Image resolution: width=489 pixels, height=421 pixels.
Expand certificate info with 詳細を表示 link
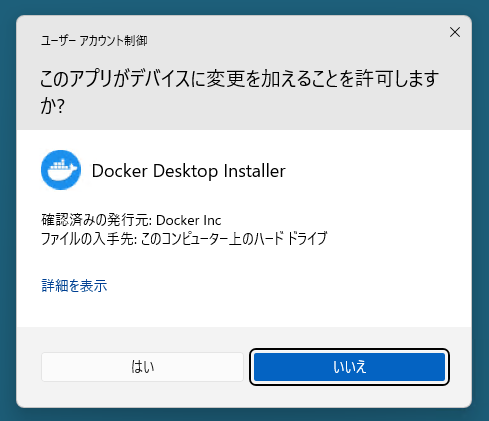(x=74, y=286)
